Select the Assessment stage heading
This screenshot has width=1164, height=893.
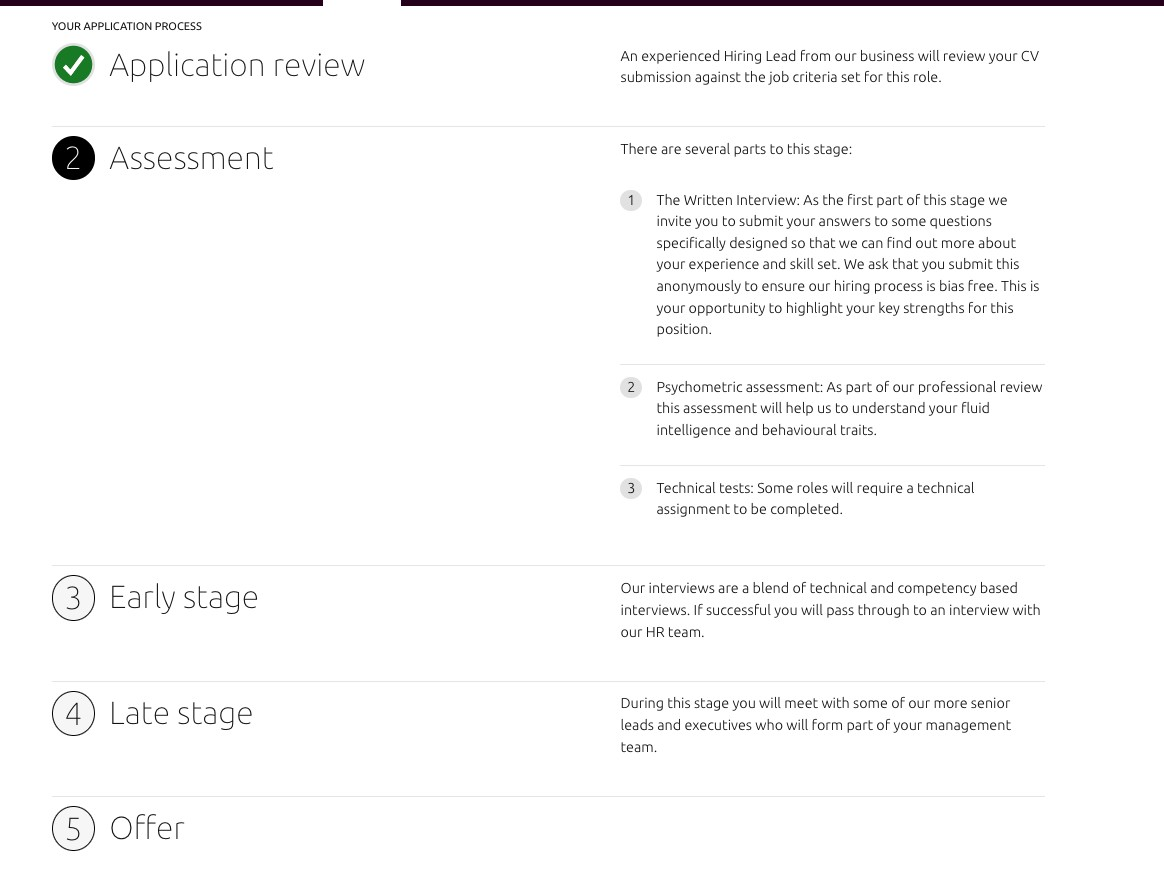tap(192, 158)
